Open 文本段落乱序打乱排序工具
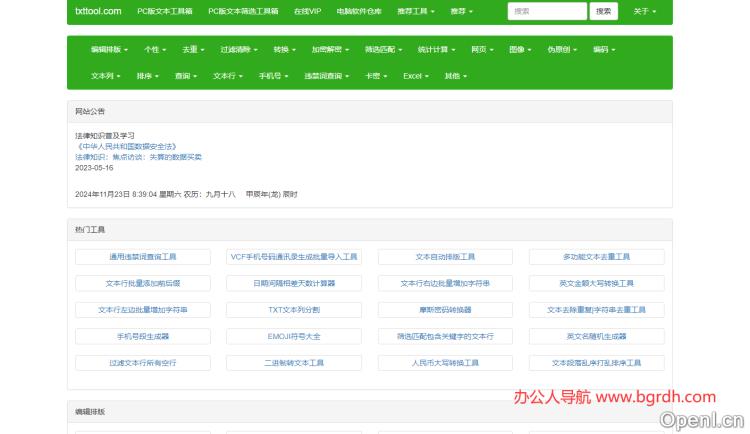The width and height of the screenshot is (750, 434). click(596, 363)
